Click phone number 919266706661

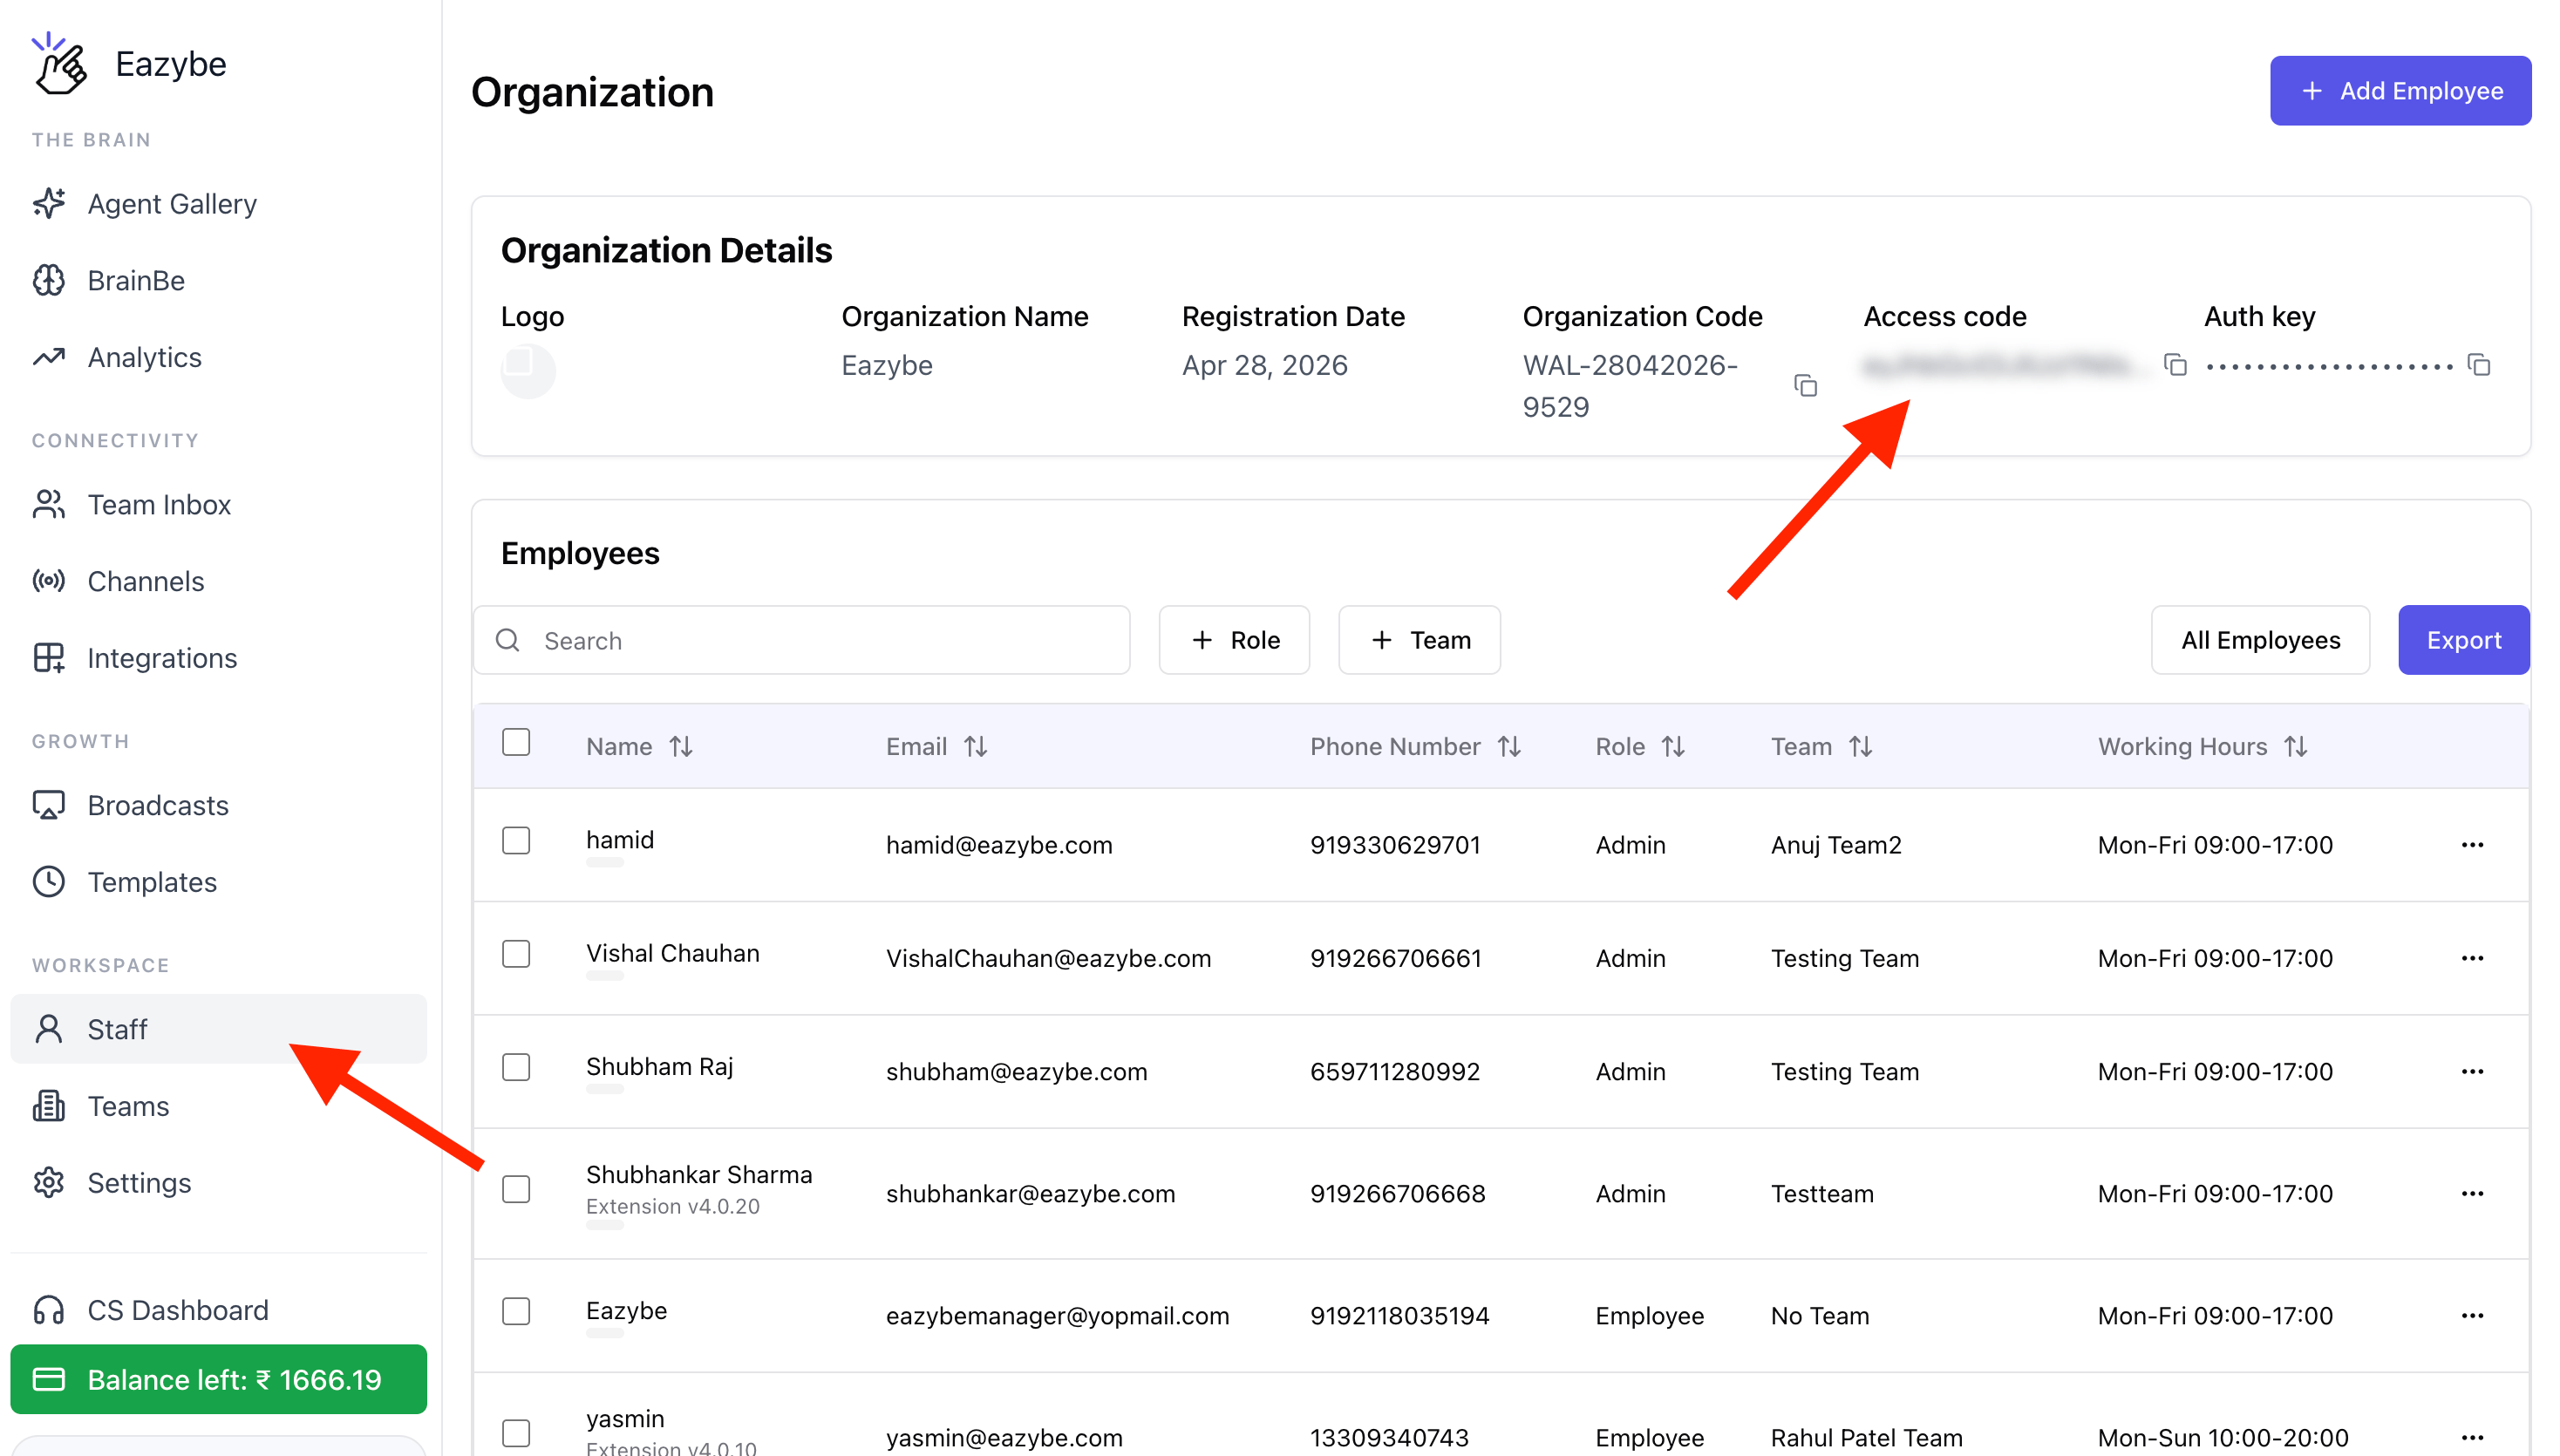coord(1396,958)
